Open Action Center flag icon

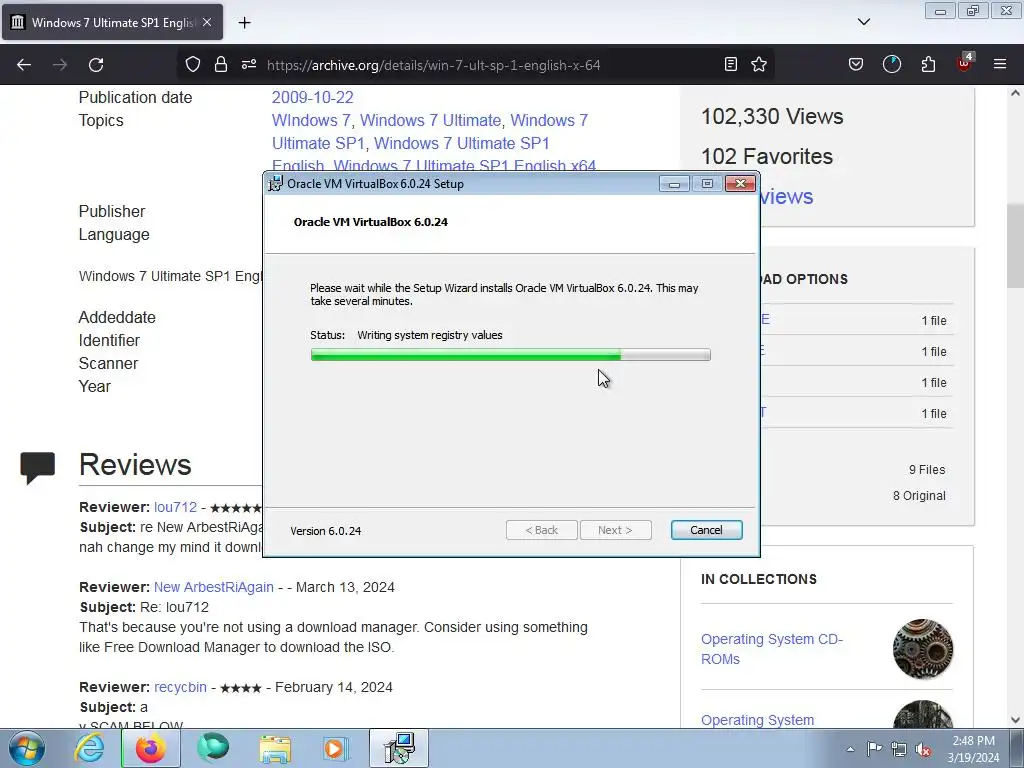click(874, 749)
